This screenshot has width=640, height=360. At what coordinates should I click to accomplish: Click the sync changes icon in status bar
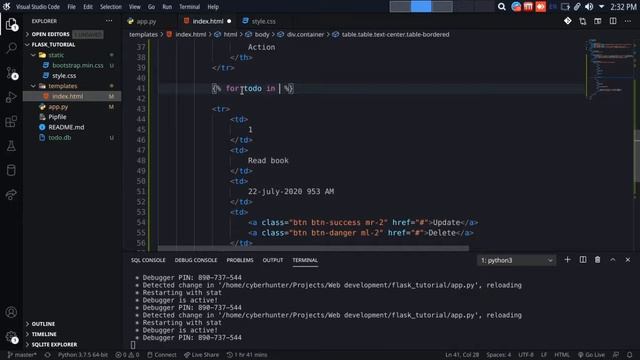47,355
